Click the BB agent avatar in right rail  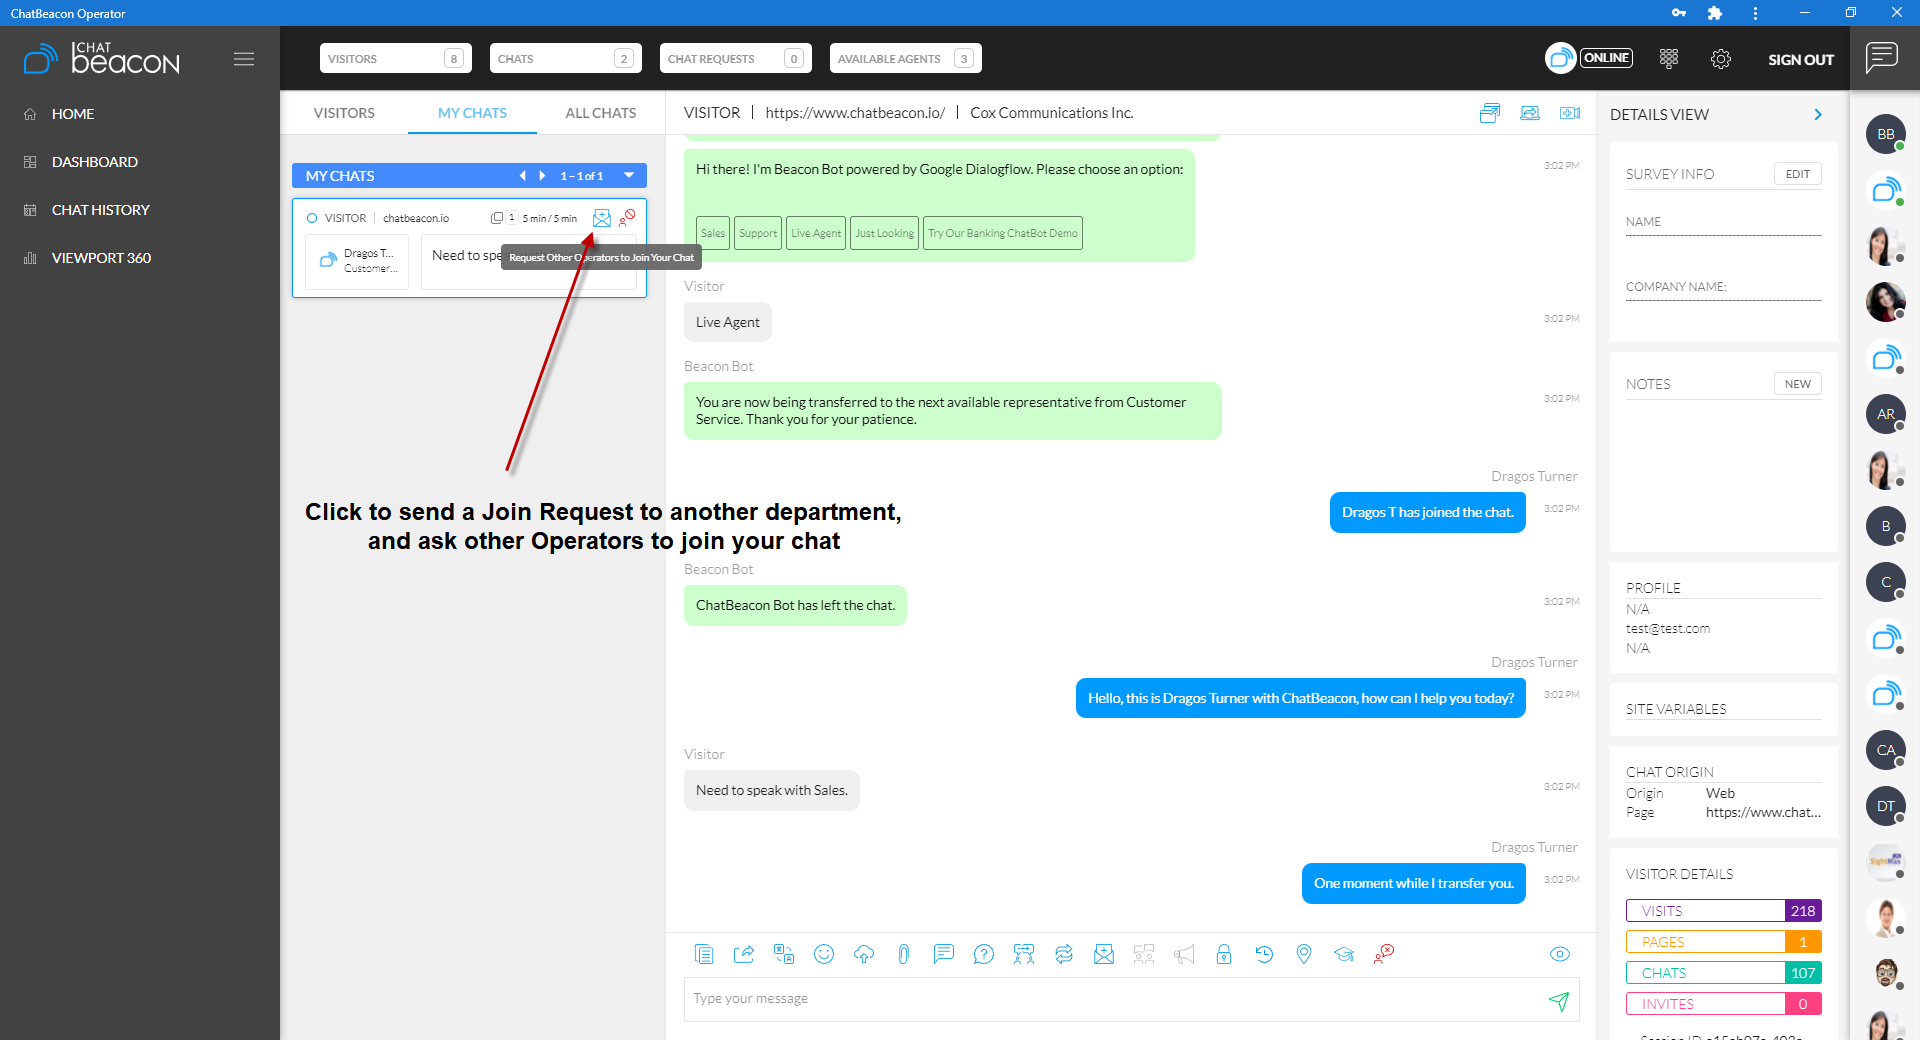point(1886,134)
